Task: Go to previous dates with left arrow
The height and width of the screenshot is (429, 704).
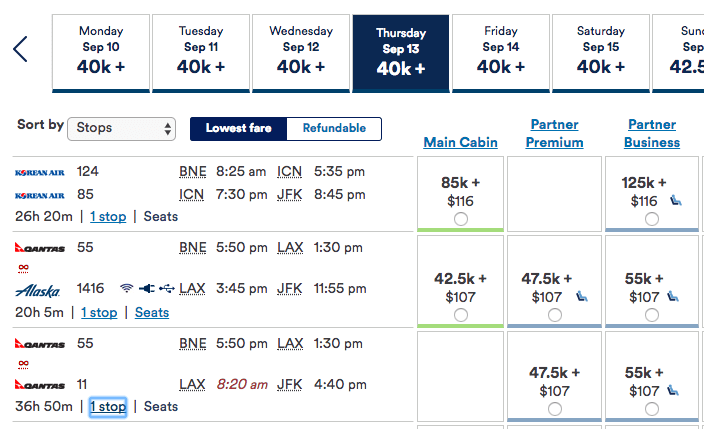Action: click(20, 49)
